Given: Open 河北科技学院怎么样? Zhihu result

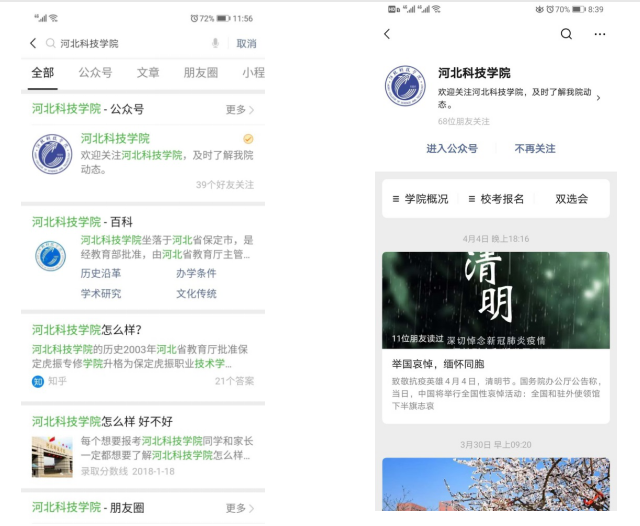Looking at the screenshot, I should 143,355.
